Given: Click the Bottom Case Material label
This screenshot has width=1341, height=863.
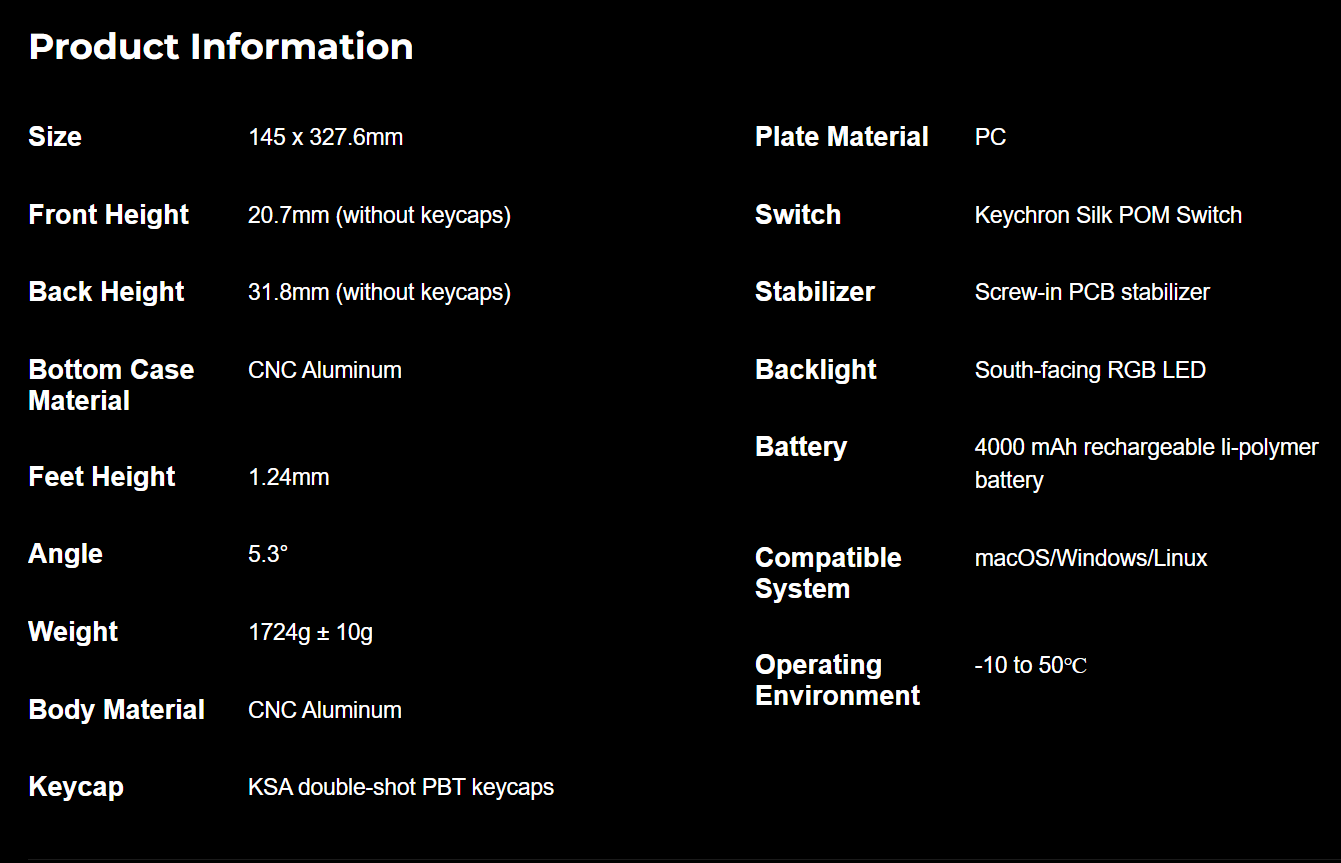Looking at the screenshot, I should click(x=111, y=385).
